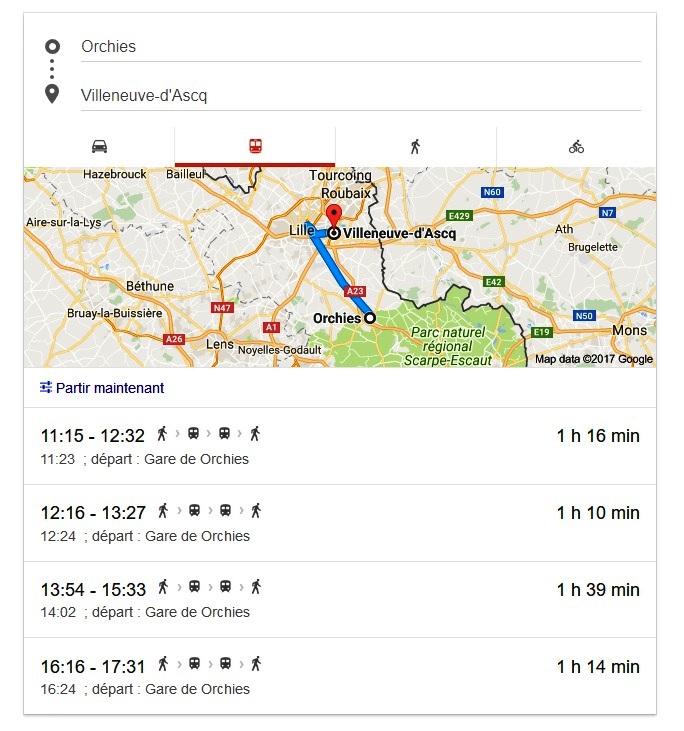Select the public transit mode tab
This screenshot has width=684, height=731.
pos(255,146)
